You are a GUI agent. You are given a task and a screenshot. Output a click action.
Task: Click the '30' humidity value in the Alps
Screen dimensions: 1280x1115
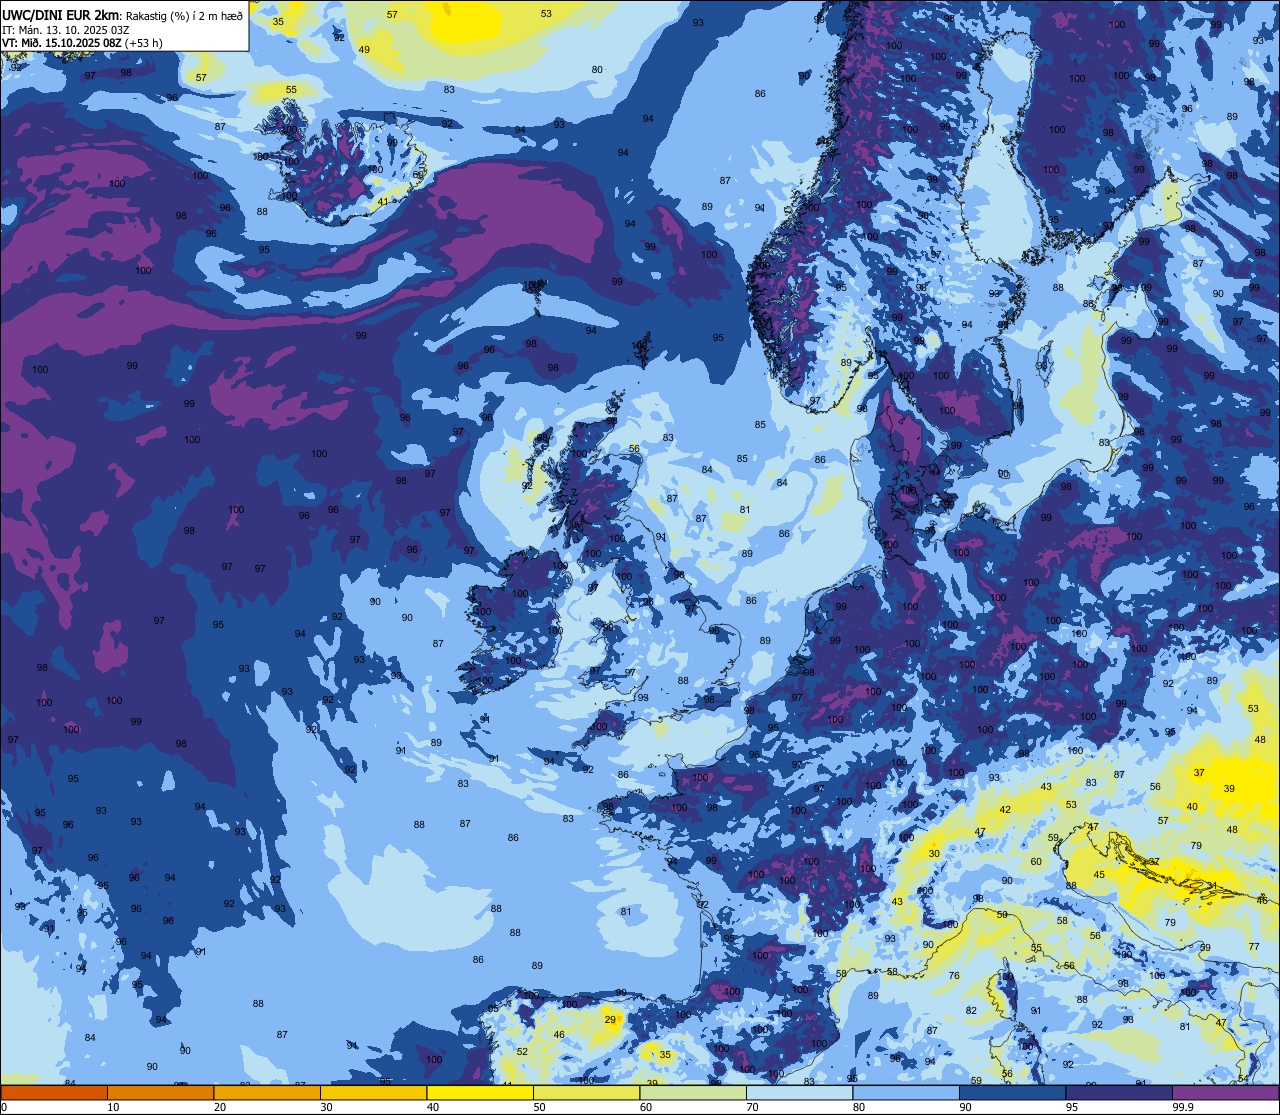934,853
